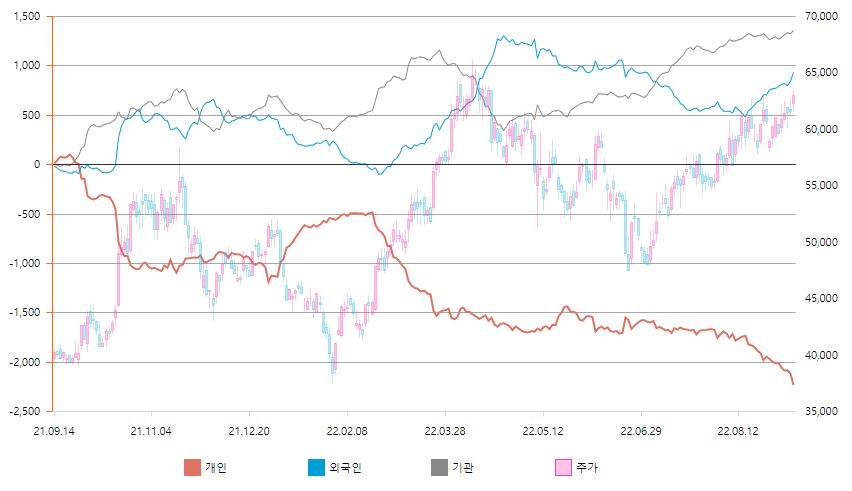
Task: Click the 1,500 left axis value
Action: 27,17
